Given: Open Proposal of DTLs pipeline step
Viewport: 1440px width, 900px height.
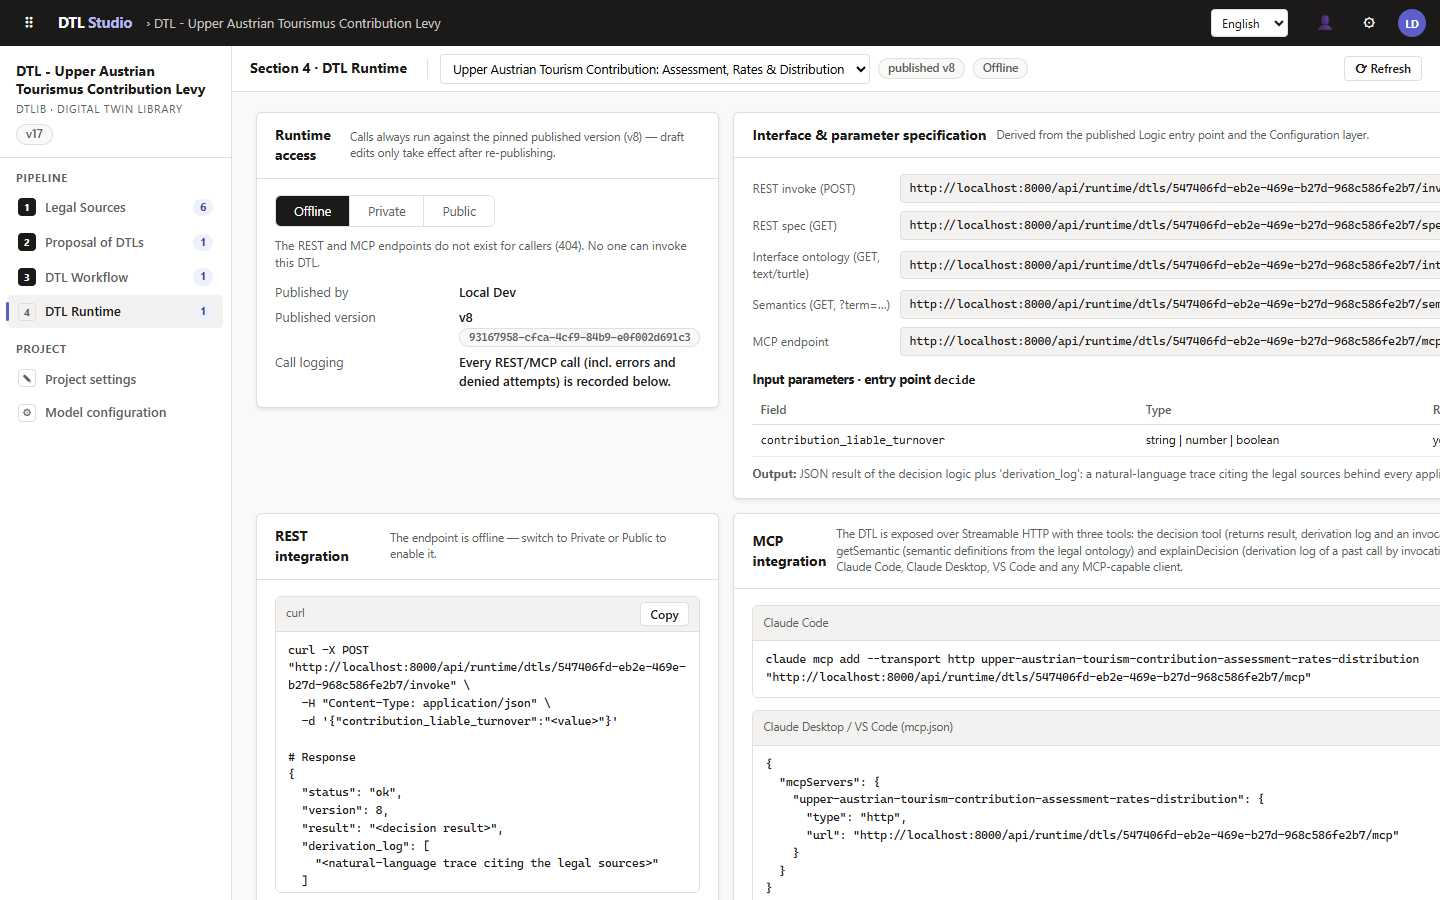Looking at the screenshot, I should click(x=115, y=242).
